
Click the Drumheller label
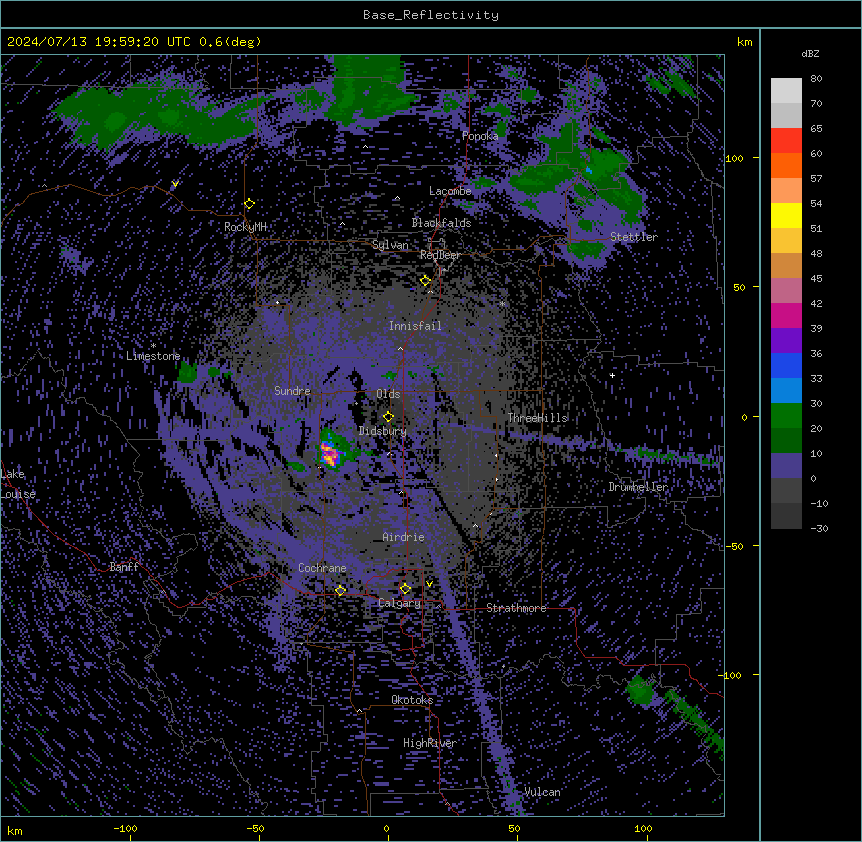(x=638, y=487)
